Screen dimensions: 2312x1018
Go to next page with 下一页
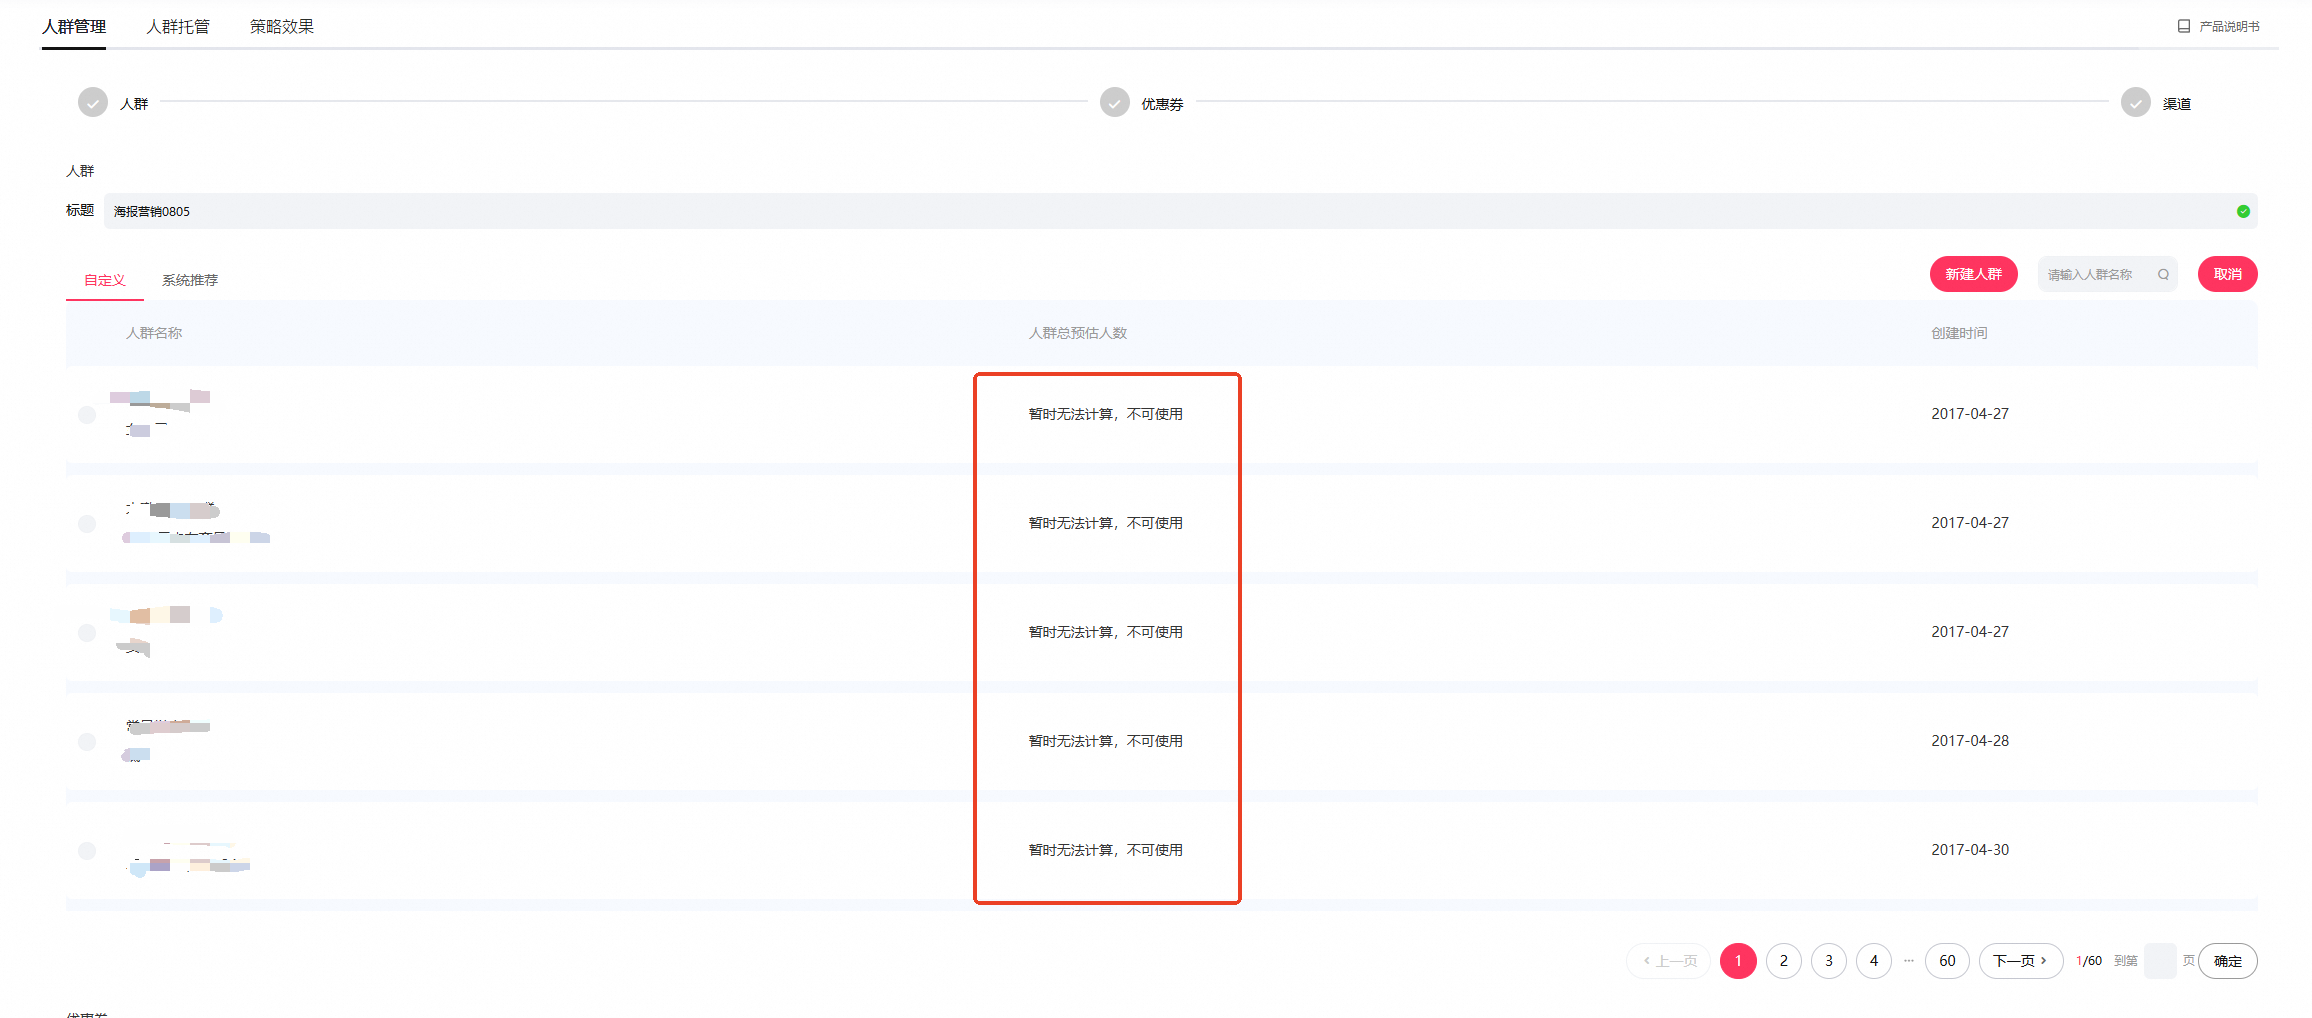2020,961
